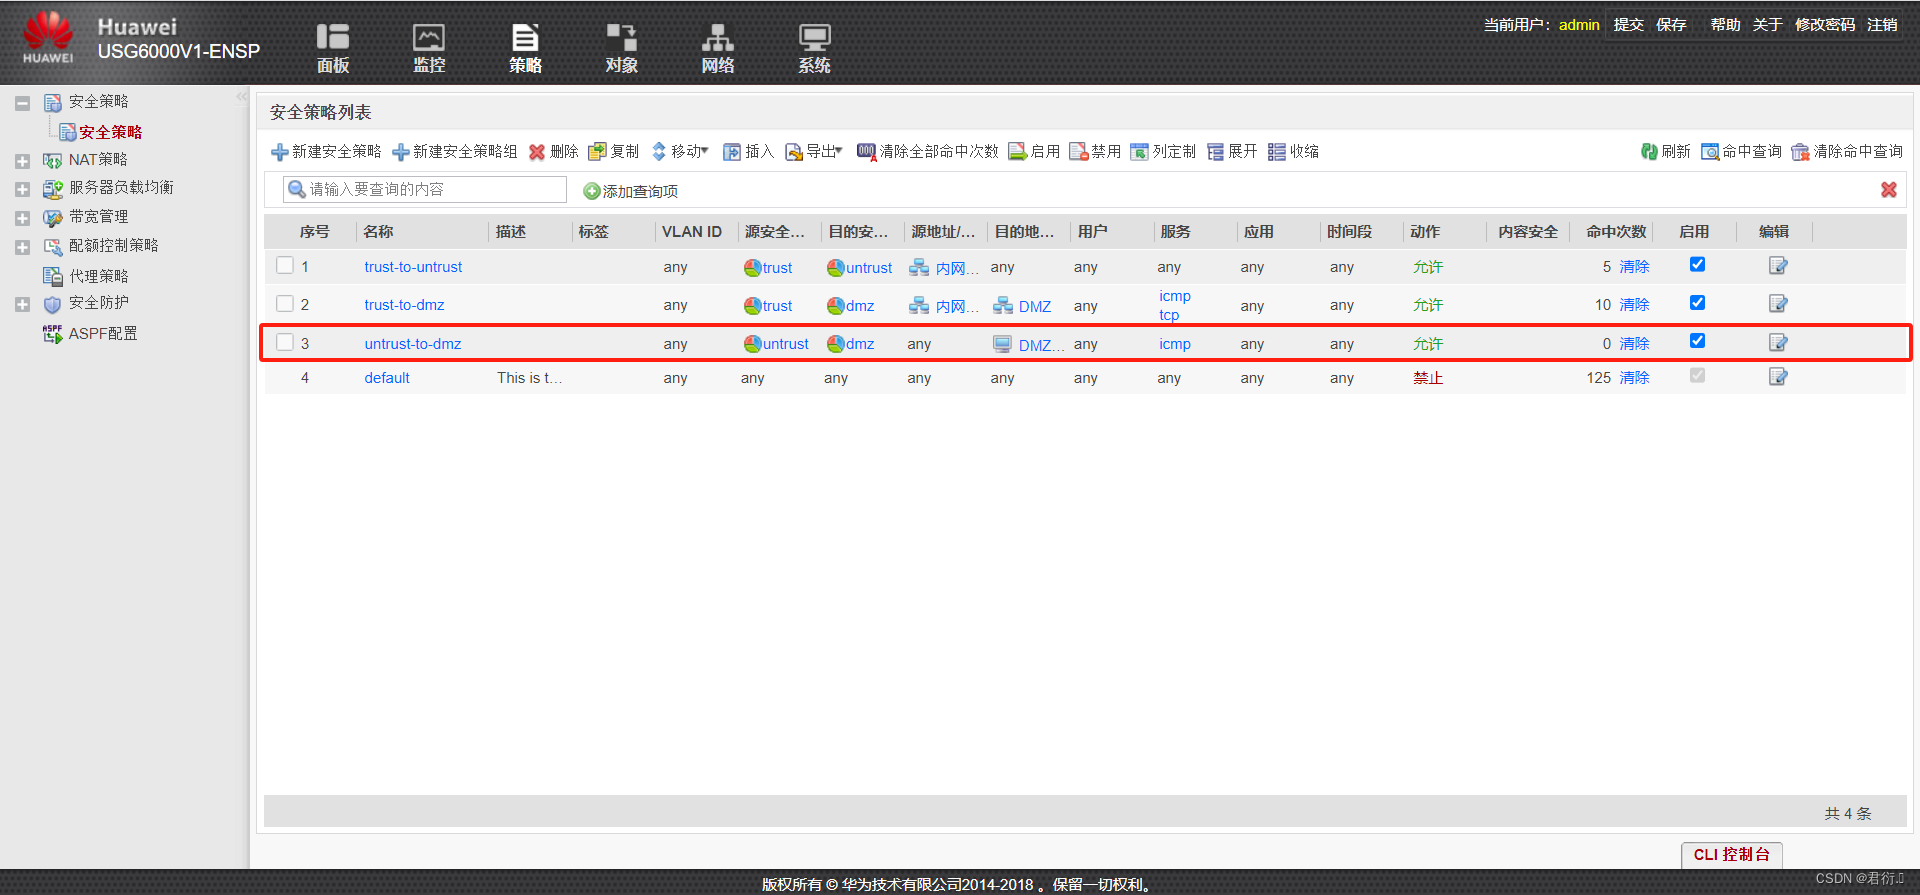
Task: Edit the trust-to-dmz policy icon
Action: 1778,303
